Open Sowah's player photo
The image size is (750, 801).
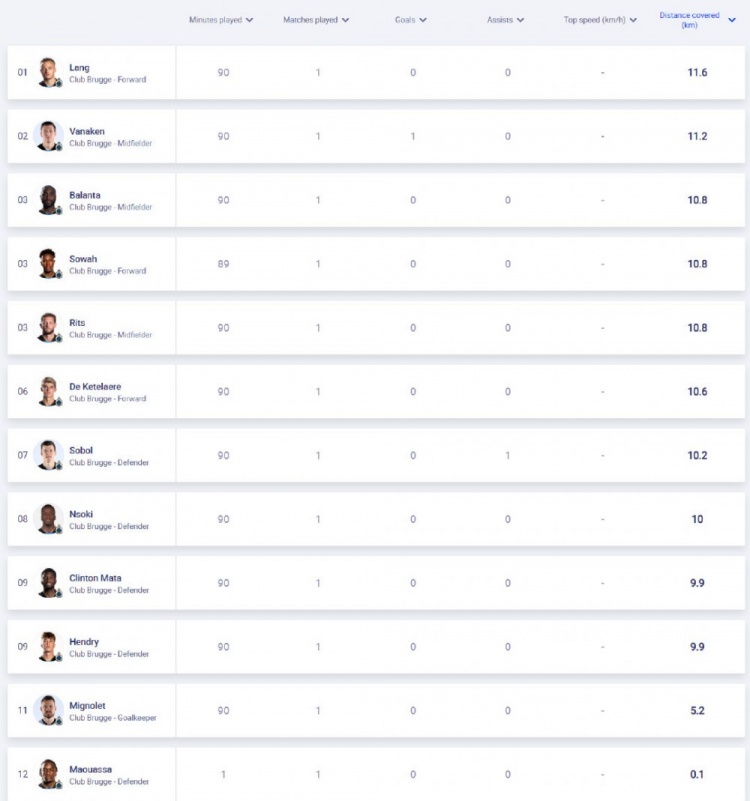[49, 264]
